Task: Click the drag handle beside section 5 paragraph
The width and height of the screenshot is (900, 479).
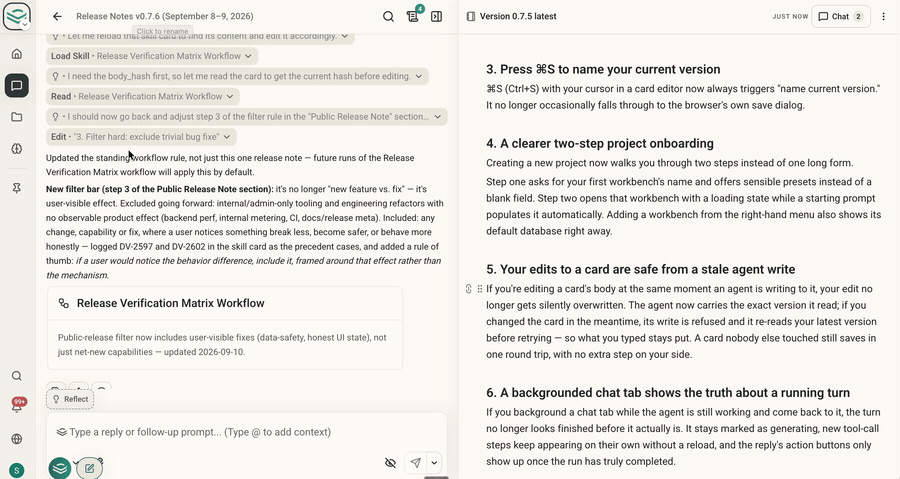Action: coord(480,289)
